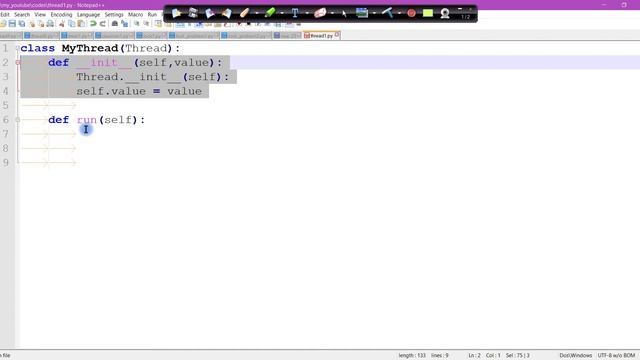Open the Language menu
The width and height of the screenshot is (640, 360).
(x=88, y=14)
